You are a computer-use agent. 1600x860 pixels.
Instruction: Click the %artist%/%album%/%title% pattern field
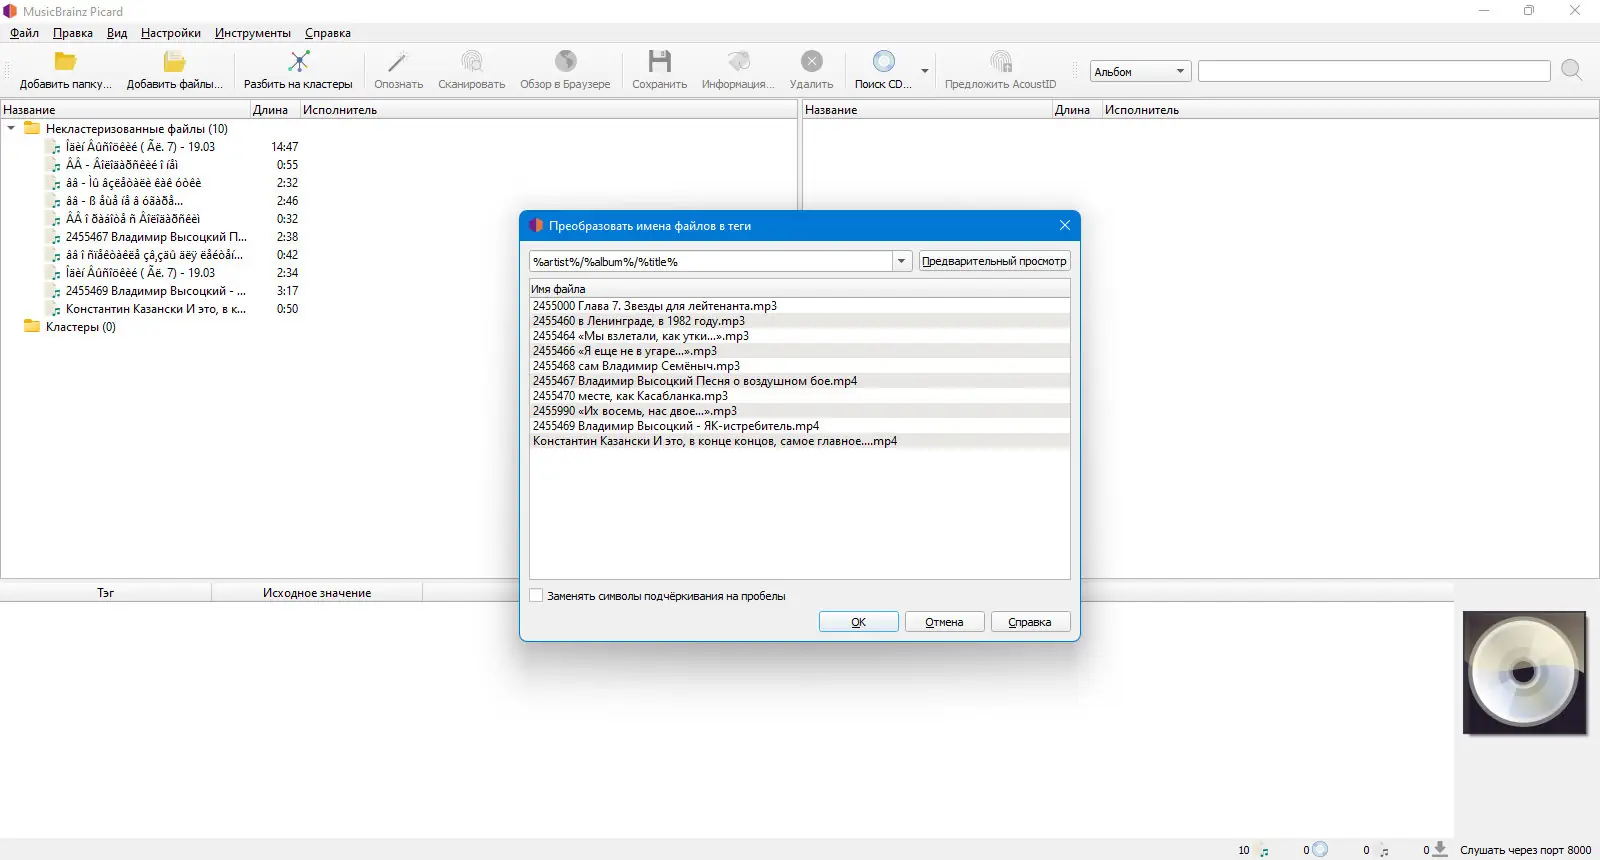[711, 261]
